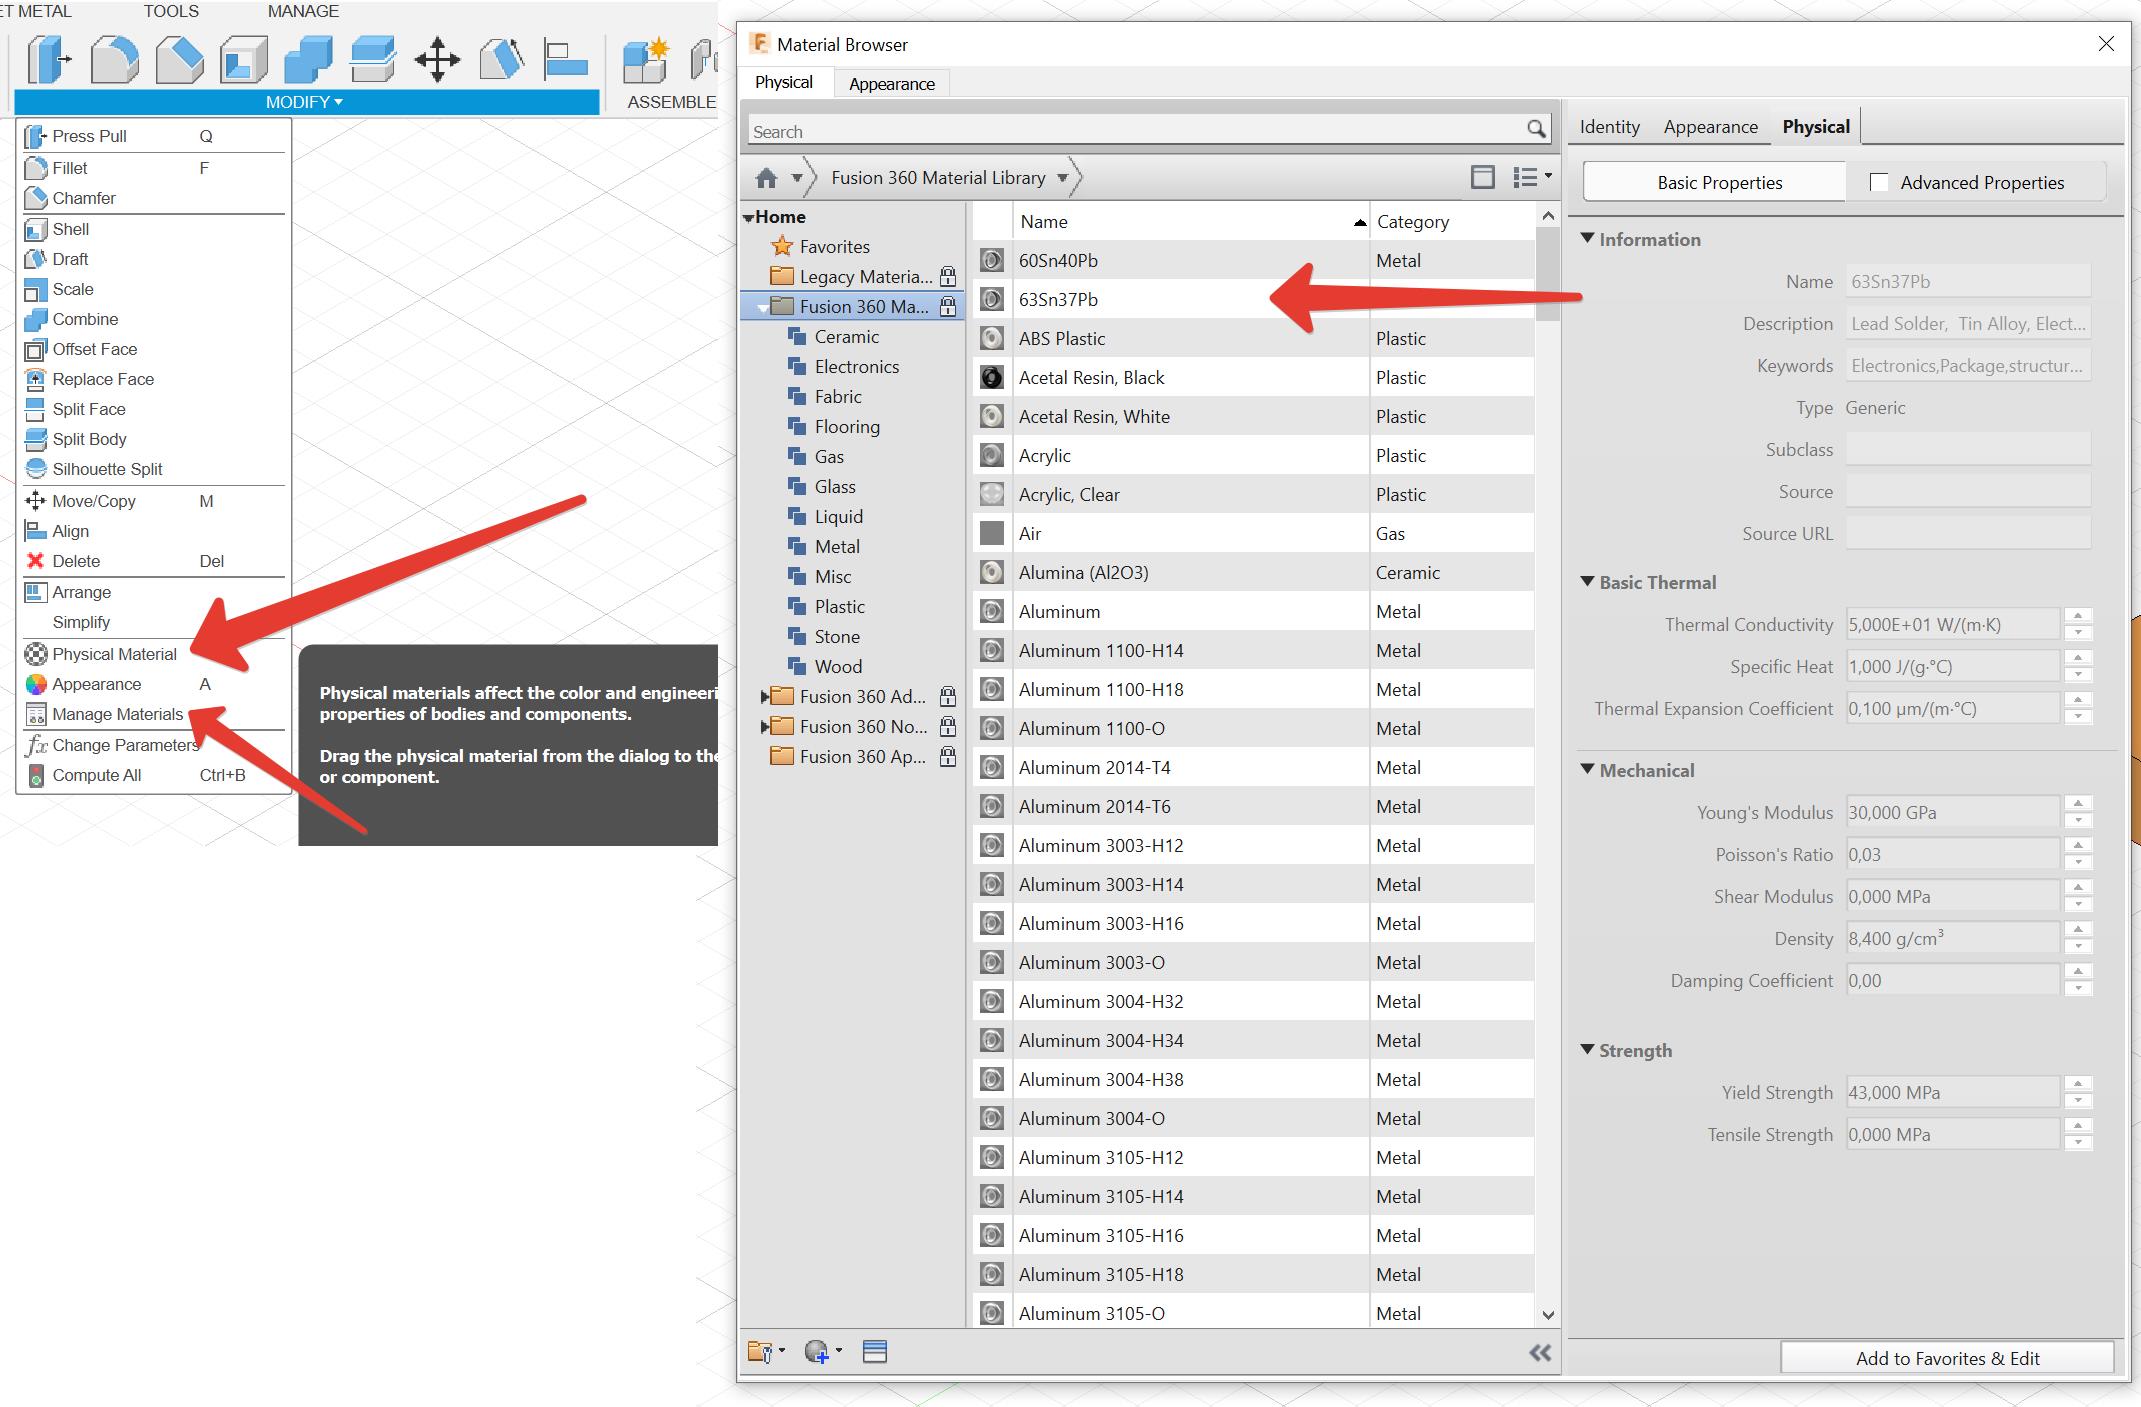Collapse the Mechanical properties section
The width and height of the screenshot is (2141, 1407).
point(1587,769)
